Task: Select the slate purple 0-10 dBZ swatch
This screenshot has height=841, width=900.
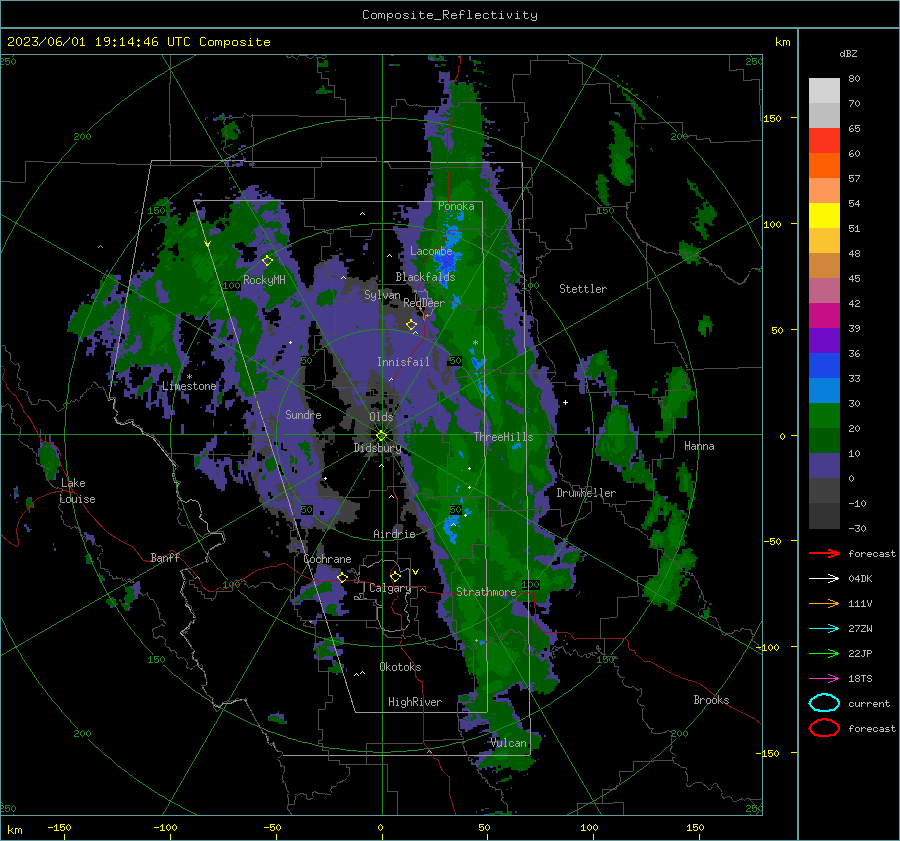Action: coord(824,466)
